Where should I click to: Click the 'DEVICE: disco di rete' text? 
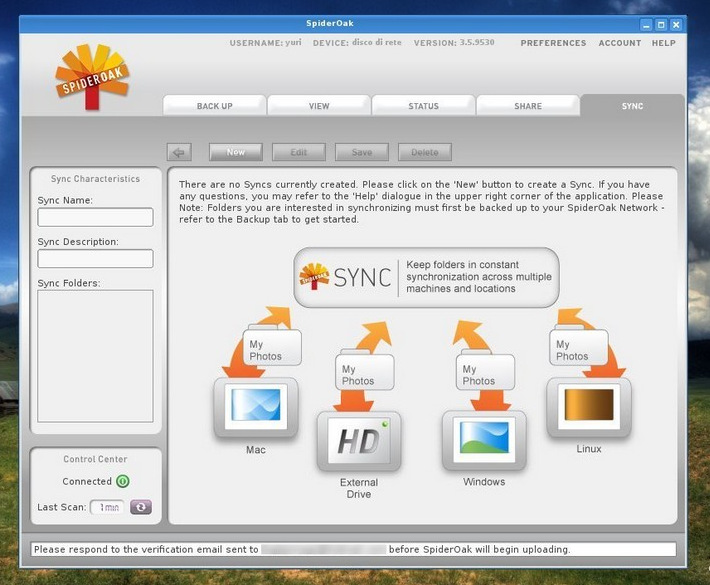[357, 43]
